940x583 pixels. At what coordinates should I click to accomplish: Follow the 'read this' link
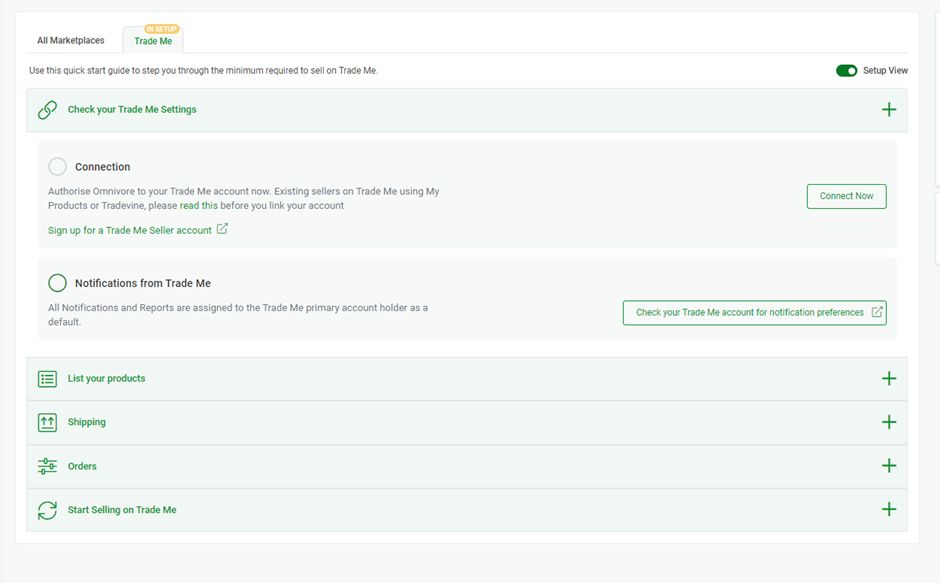(198, 205)
